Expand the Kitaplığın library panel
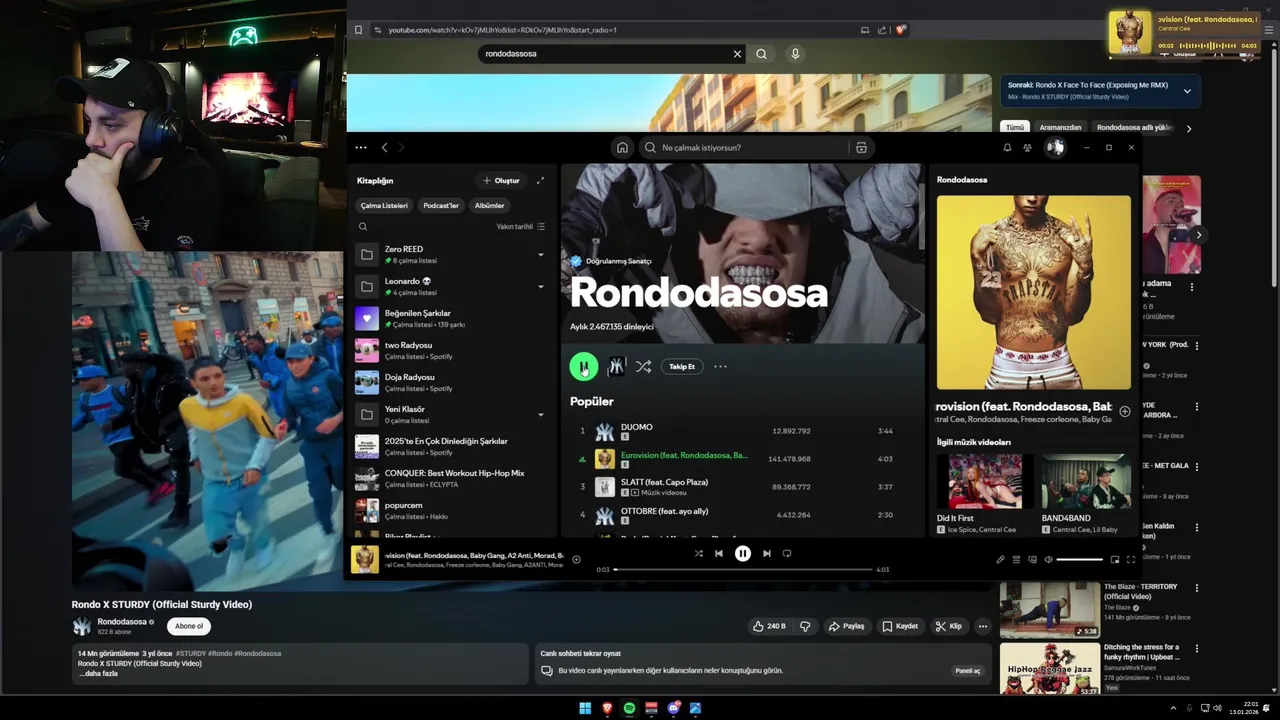 [x=540, y=181]
